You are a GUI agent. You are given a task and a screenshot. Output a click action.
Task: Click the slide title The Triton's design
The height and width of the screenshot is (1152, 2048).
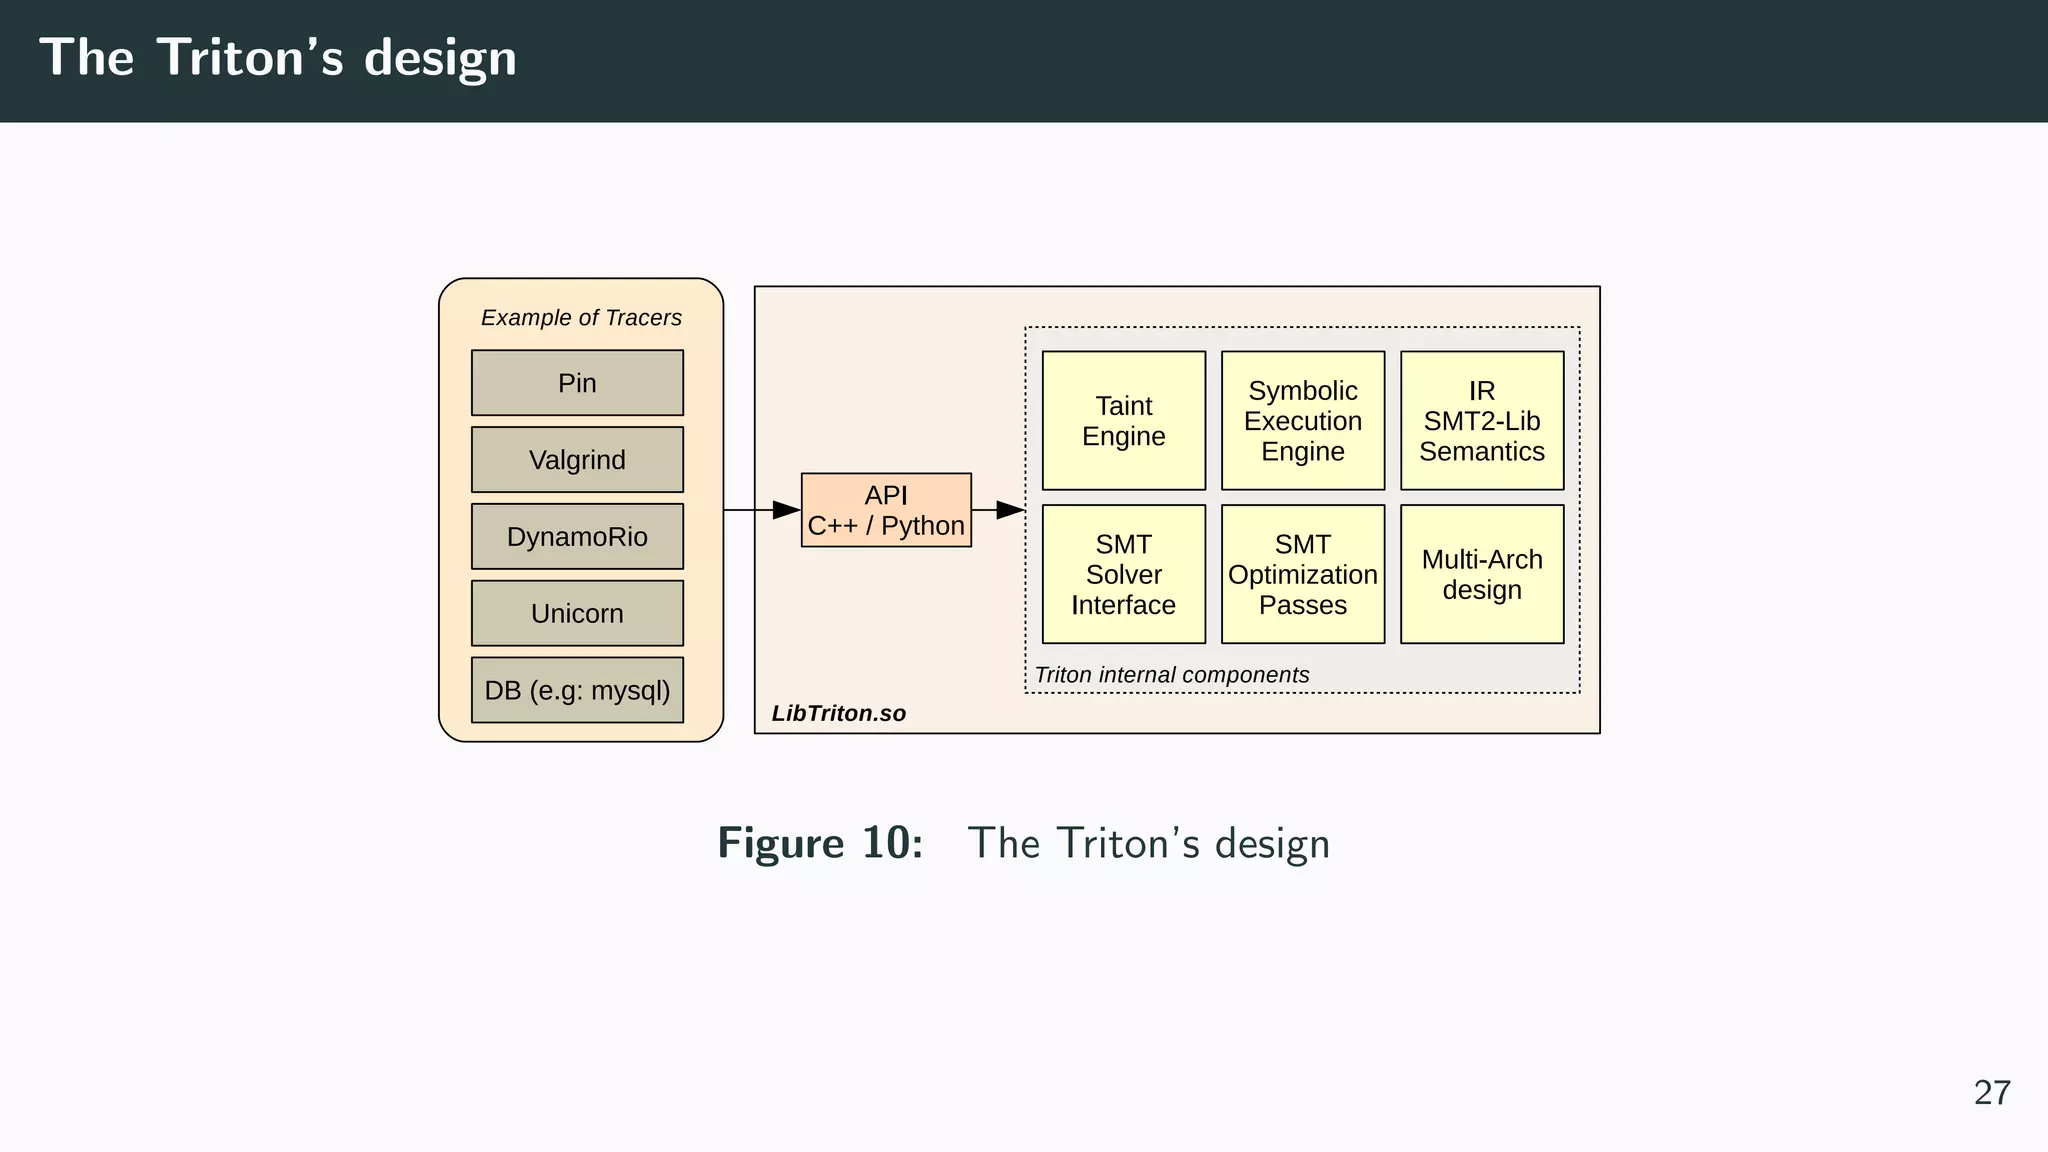278,58
